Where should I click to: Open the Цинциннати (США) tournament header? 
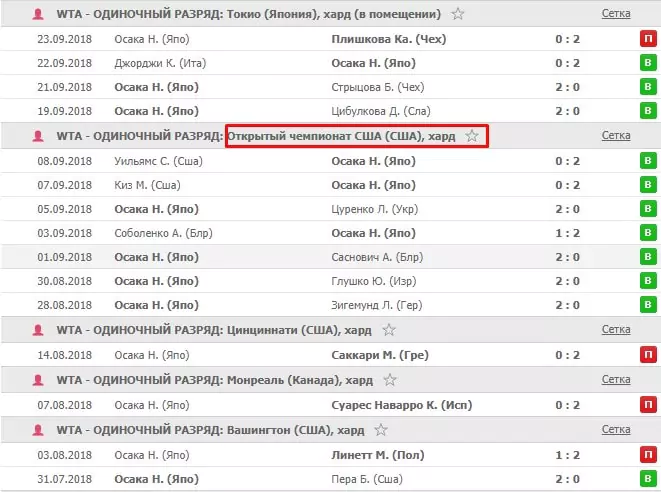[299, 330]
